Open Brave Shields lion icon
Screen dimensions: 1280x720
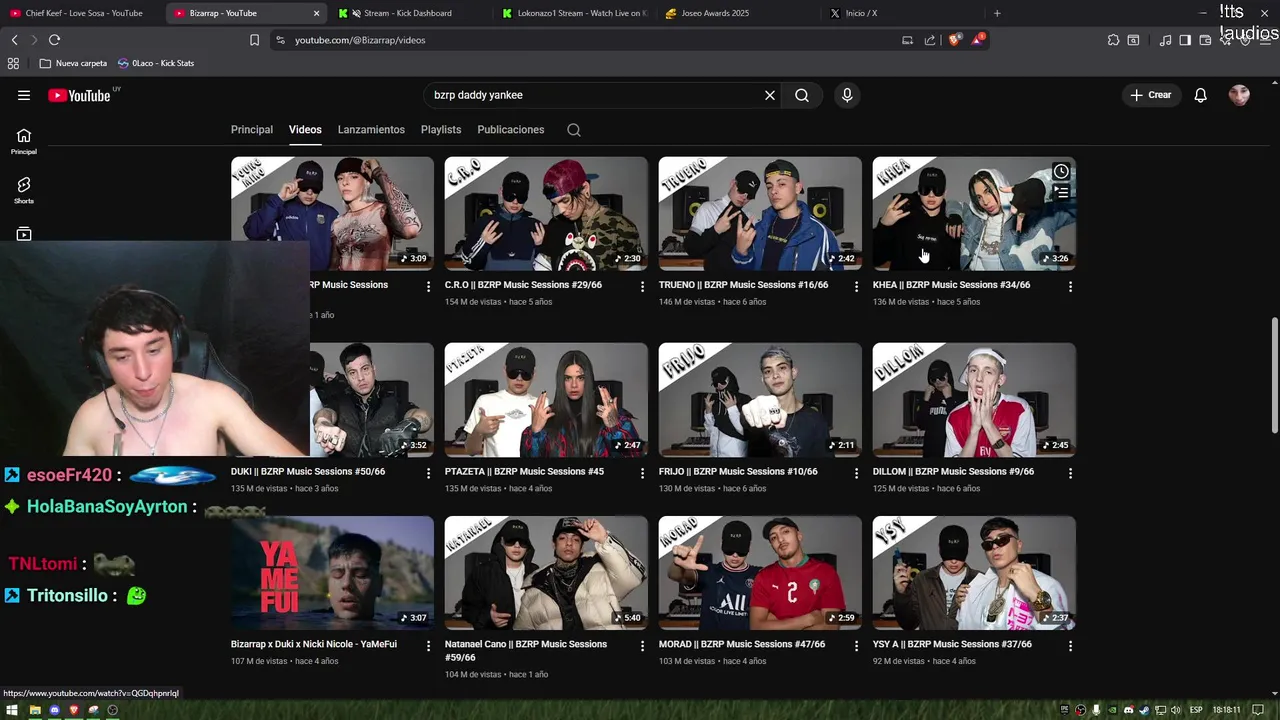pyautogui.click(x=955, y=40)
